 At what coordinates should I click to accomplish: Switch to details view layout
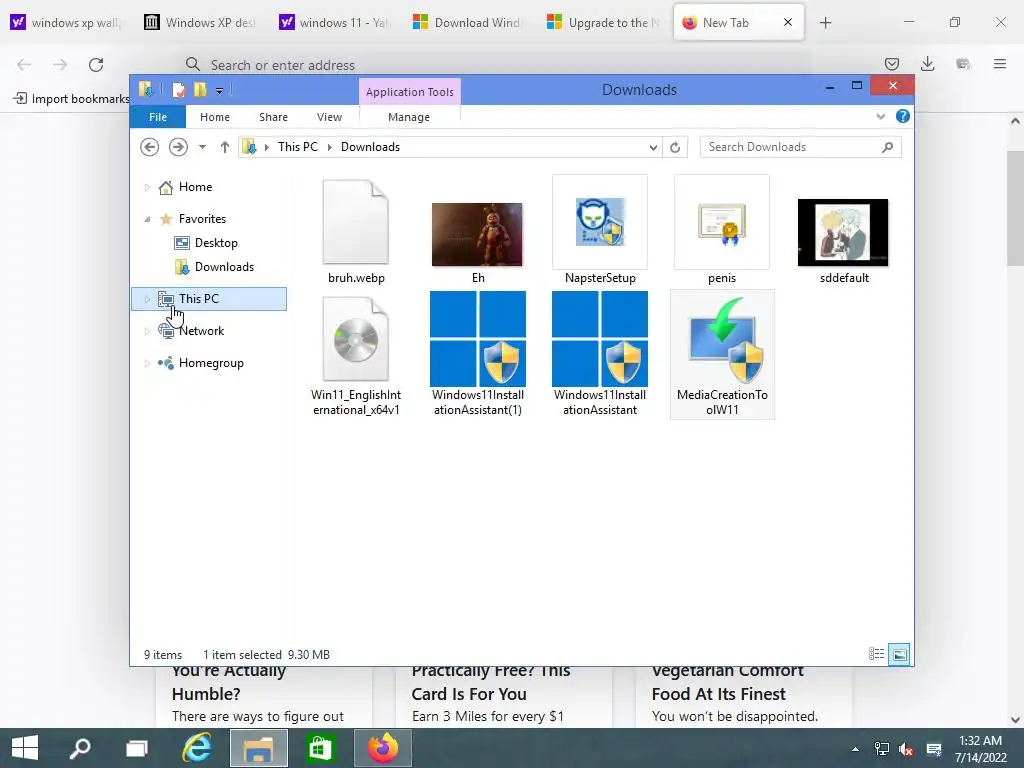[x=876, y=654]
